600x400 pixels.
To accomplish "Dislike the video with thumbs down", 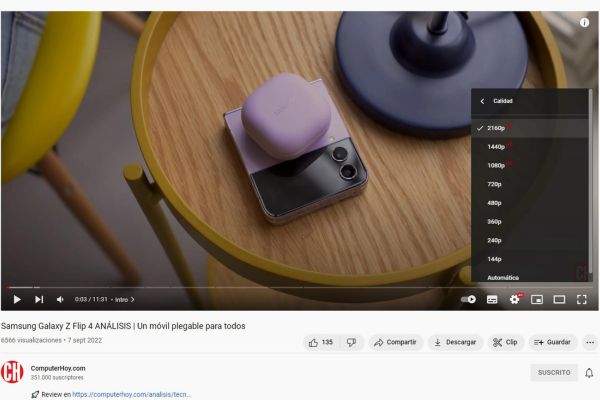I will click(351, 342).
